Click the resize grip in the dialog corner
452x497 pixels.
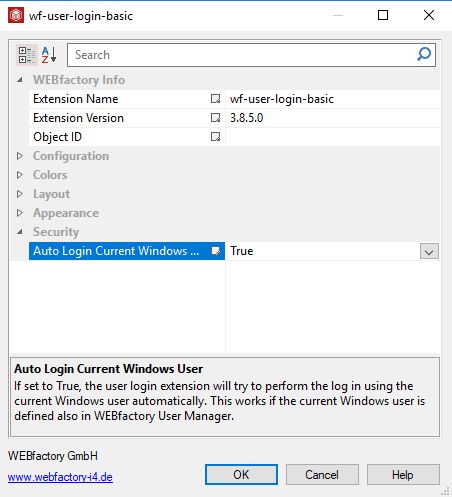(x=445, y=491)
